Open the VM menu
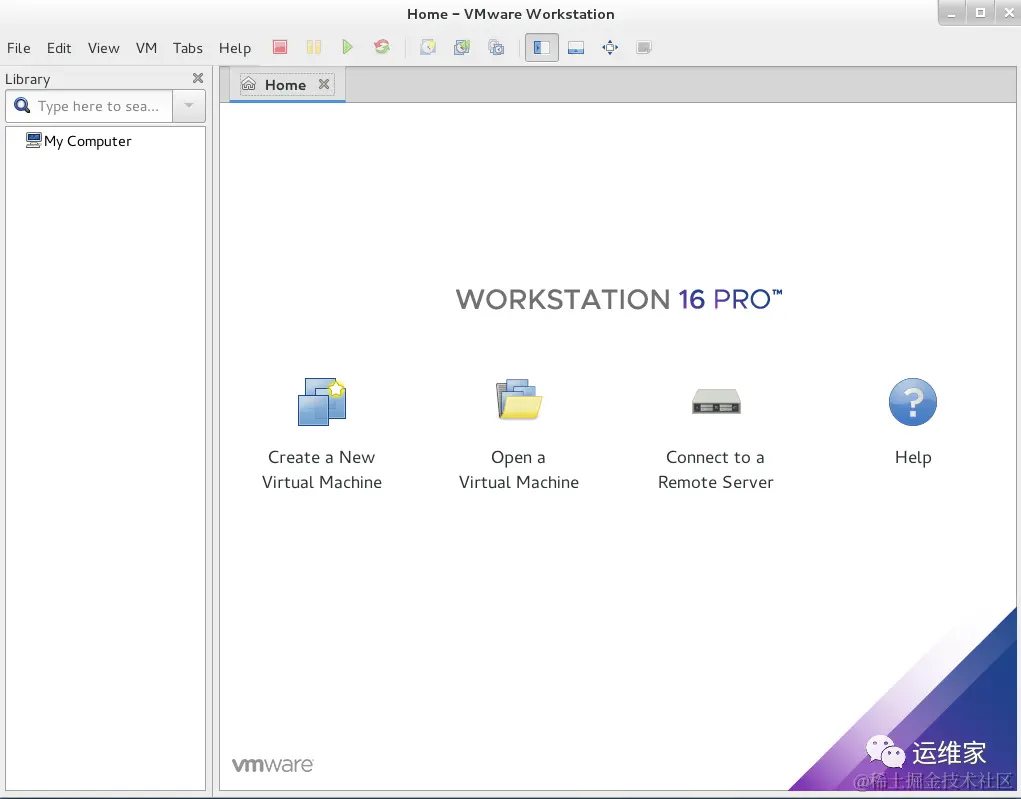Viewport: 1021px width, 799px height. click(147, 48)
